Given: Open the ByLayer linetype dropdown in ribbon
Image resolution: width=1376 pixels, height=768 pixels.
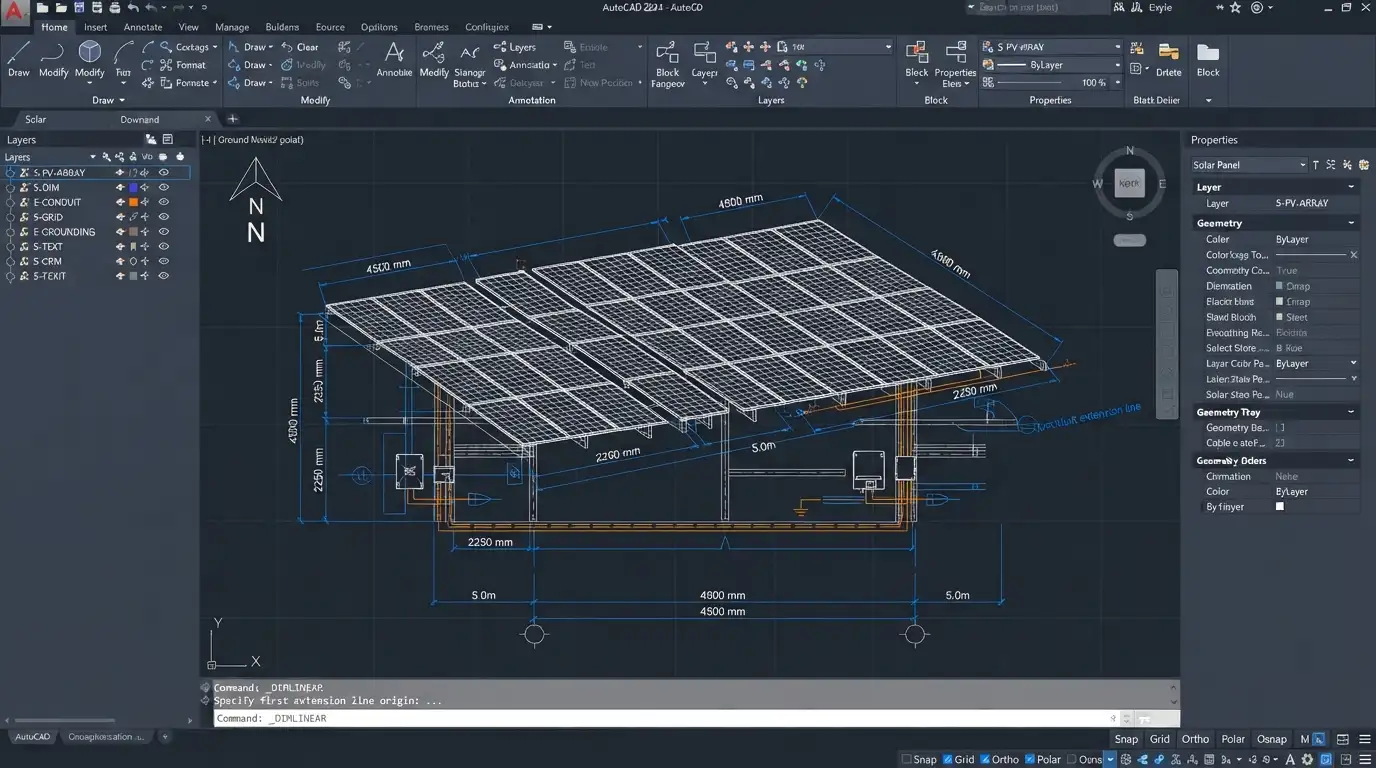Looking at the screenshot, I should tap(1118, 65).
